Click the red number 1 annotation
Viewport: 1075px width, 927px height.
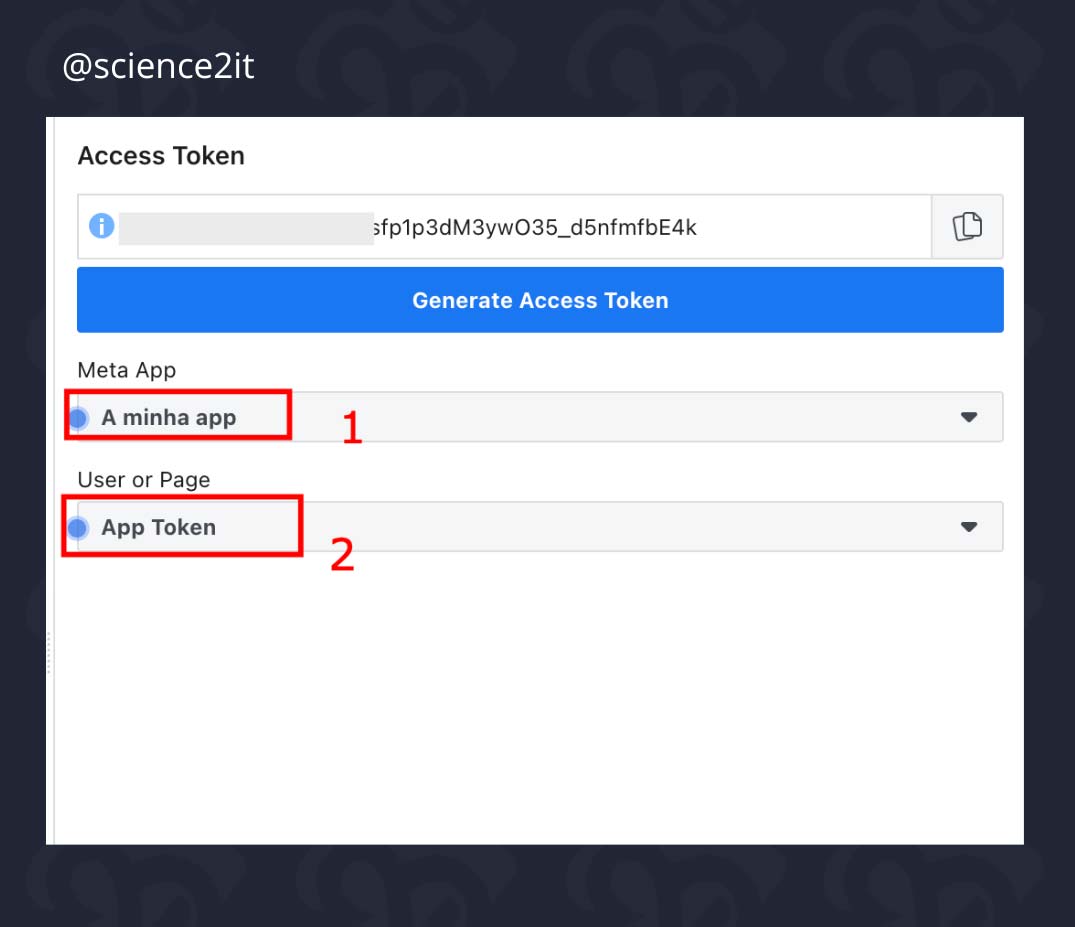(352, 428)
